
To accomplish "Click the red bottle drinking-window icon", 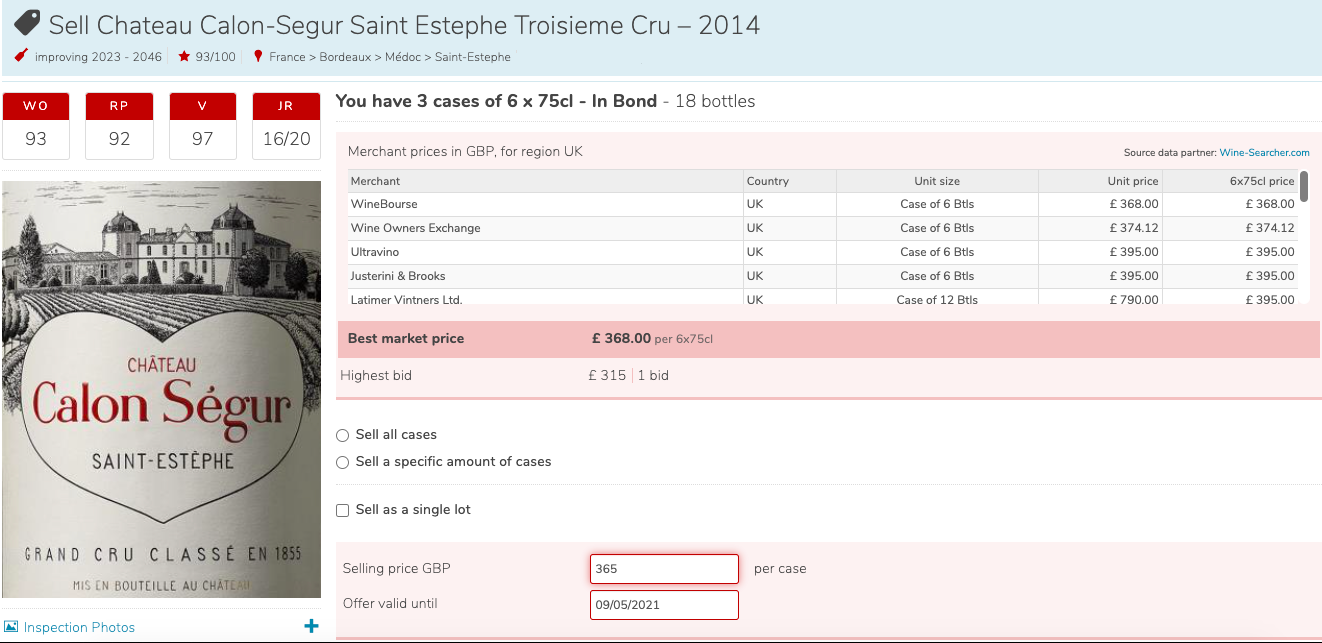I will point(21,56).
